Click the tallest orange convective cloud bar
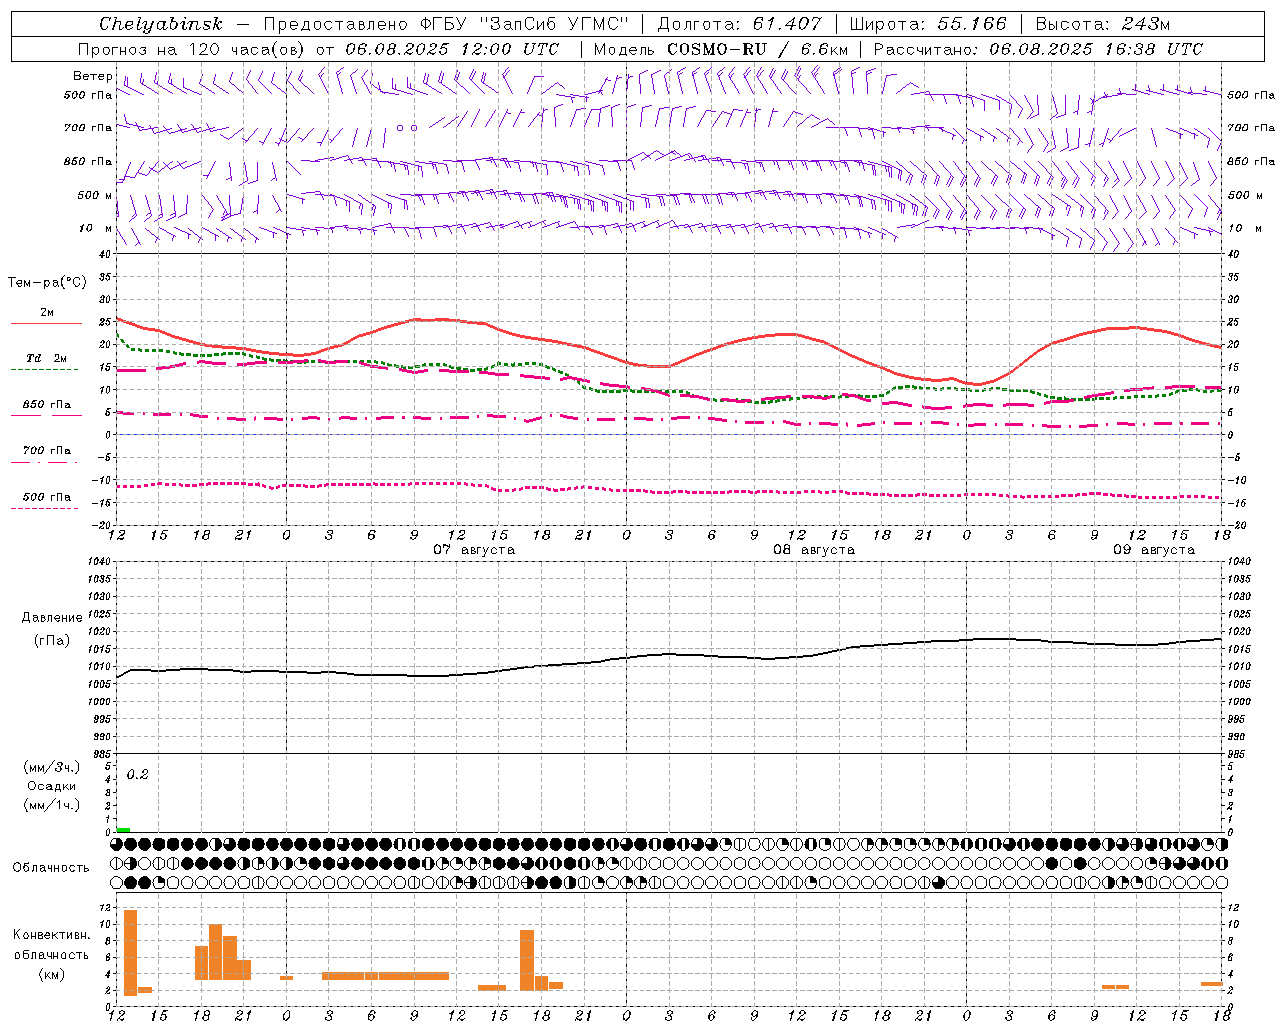The width and height of the screenshot is (1280, 1024). pos(130,952)
